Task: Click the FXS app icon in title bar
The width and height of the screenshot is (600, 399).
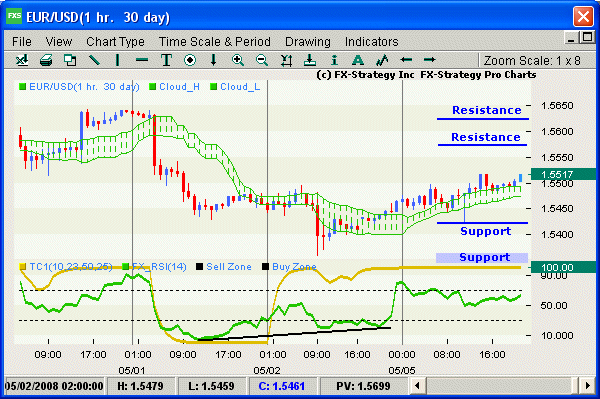Action: 14,16
